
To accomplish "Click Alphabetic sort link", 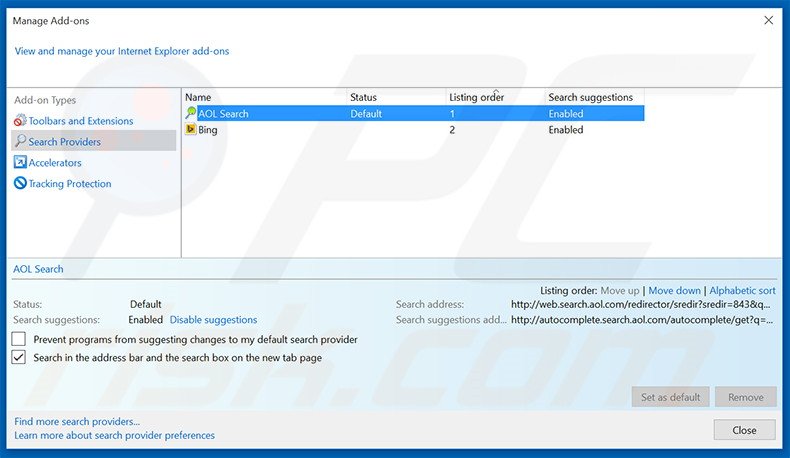I will click(742, 291).
